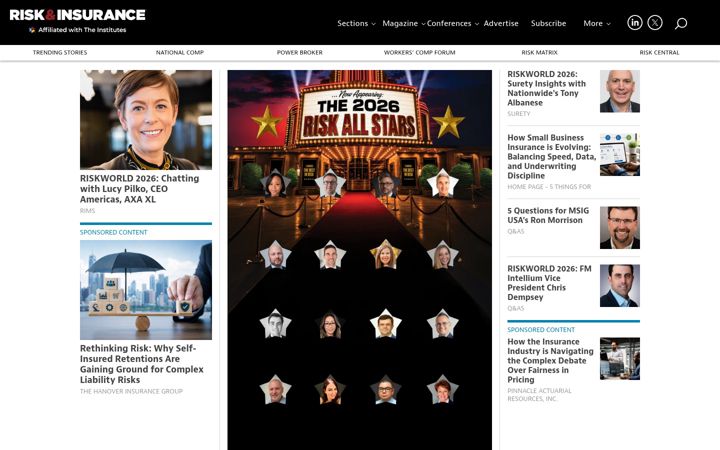This screenshot has width=720, height=450.
Task: Open the 2026 Risk All Stars marquee
Action: pos(359,115)
